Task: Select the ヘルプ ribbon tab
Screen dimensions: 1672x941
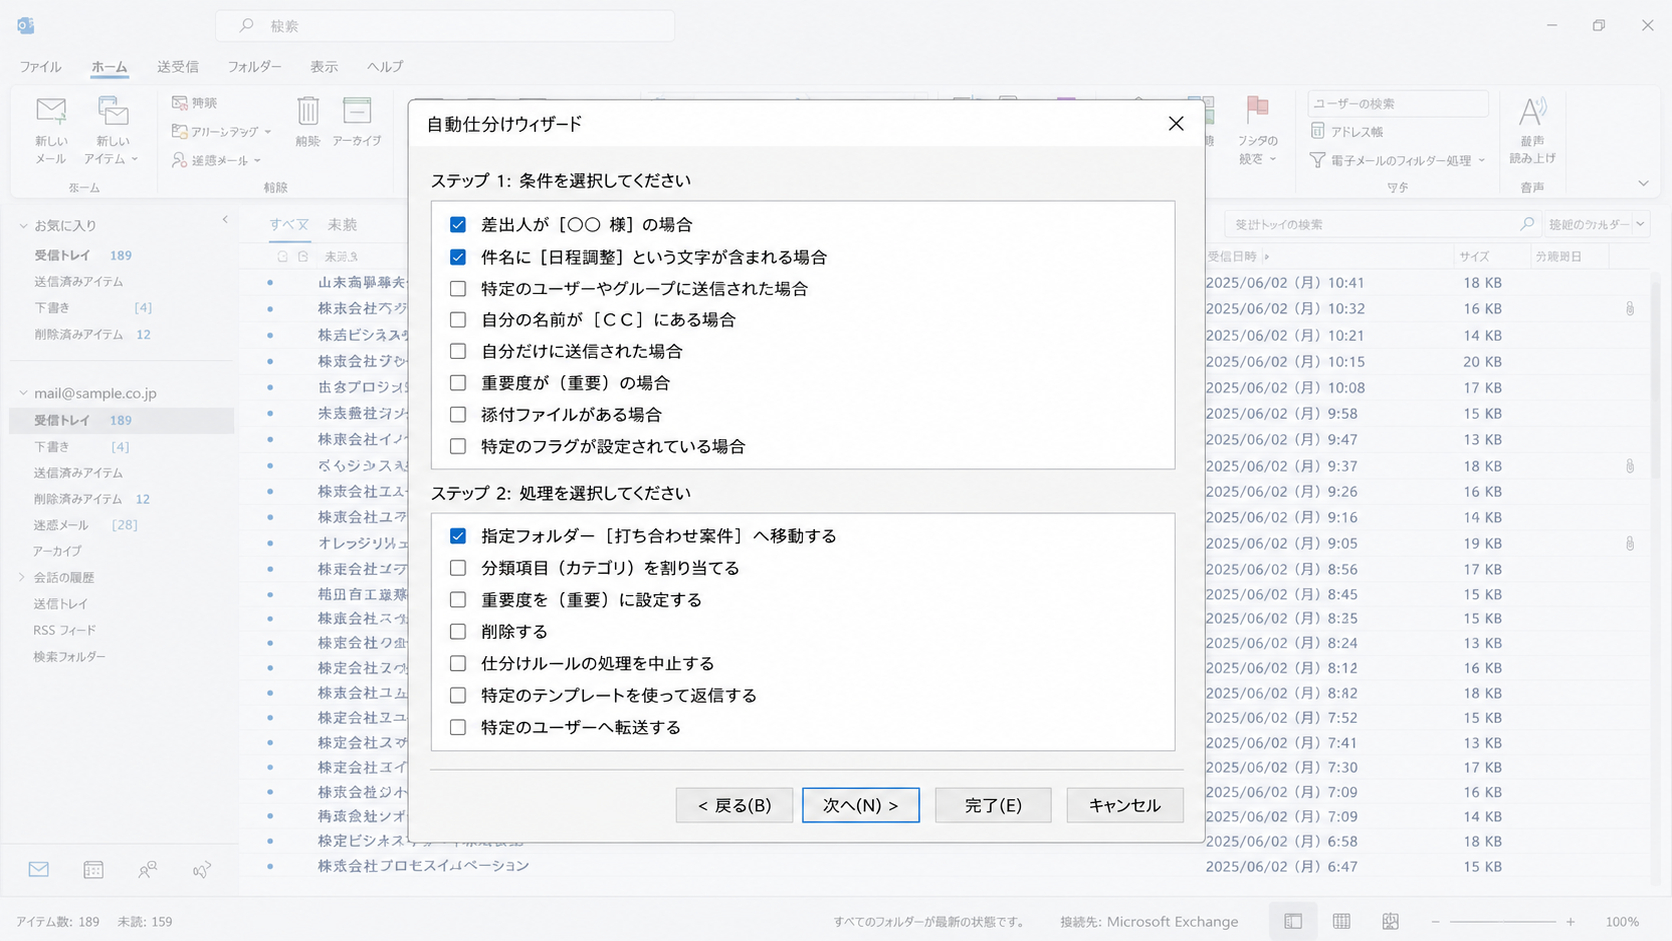Action: pos(385,66)
